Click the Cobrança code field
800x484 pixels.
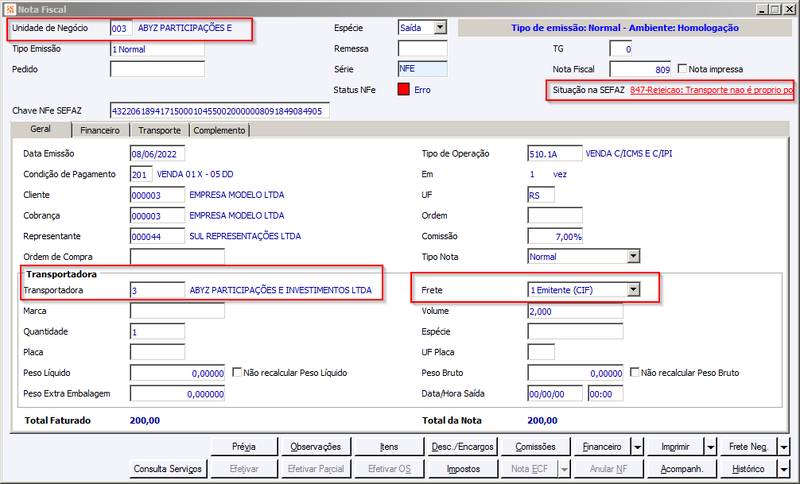pyautogui.click(x=157, y=216)
